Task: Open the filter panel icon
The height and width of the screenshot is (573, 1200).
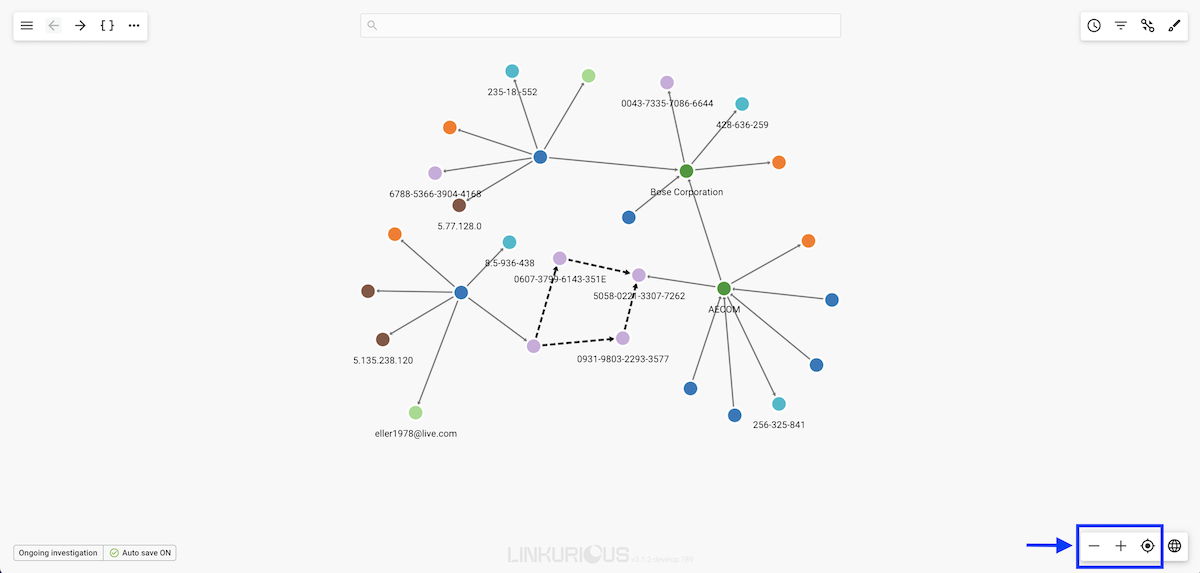Action: point(1121,25)
